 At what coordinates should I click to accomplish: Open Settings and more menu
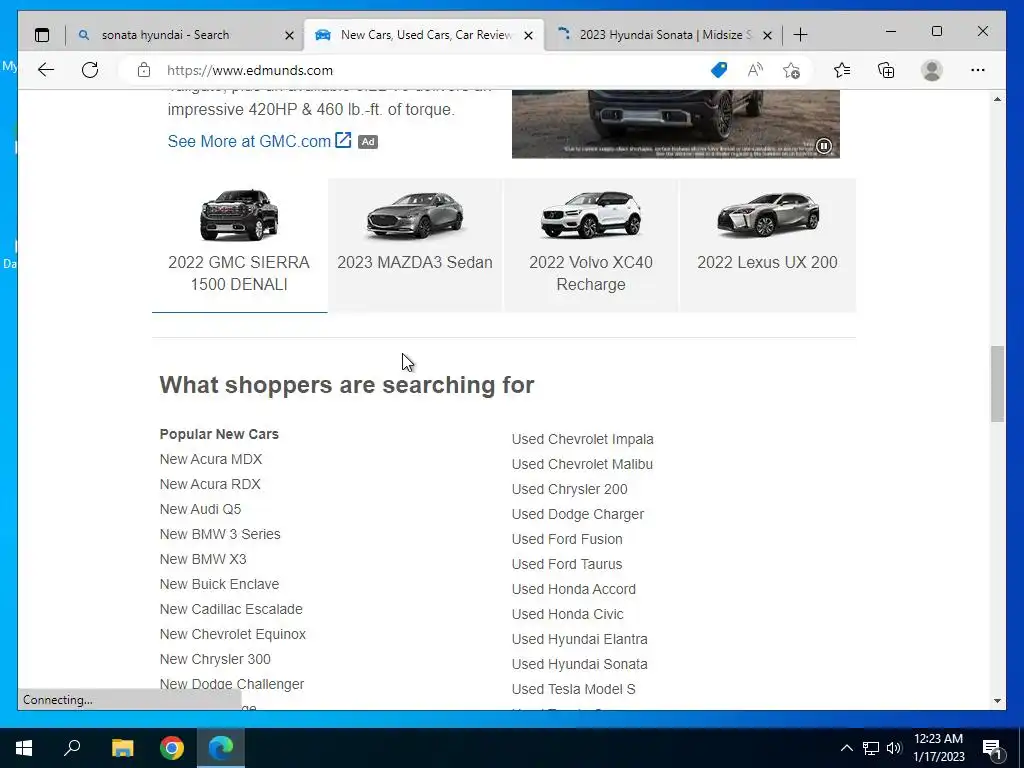pyautogui.click(x=978, y=70)
